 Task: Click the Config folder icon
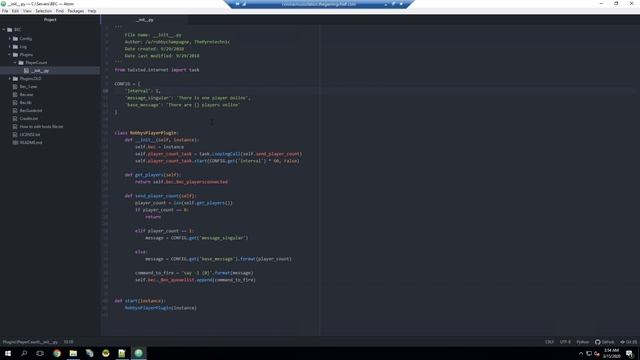pos(16,38)
